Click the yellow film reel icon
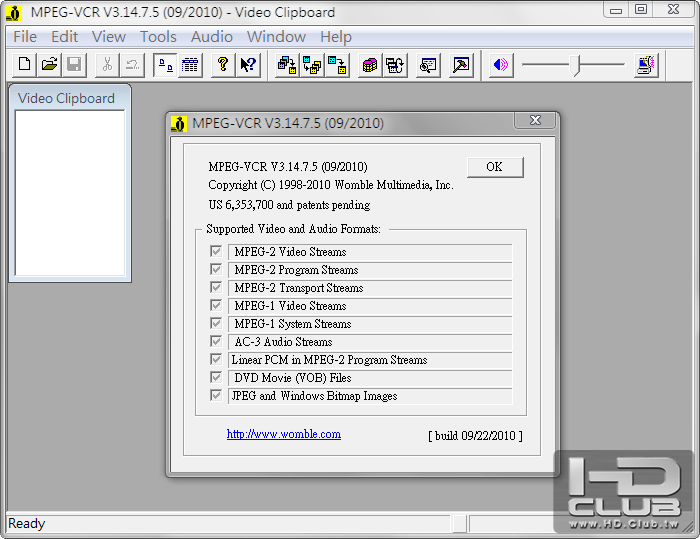The width and height of the screenshot is (700, 539). point(370,65)
